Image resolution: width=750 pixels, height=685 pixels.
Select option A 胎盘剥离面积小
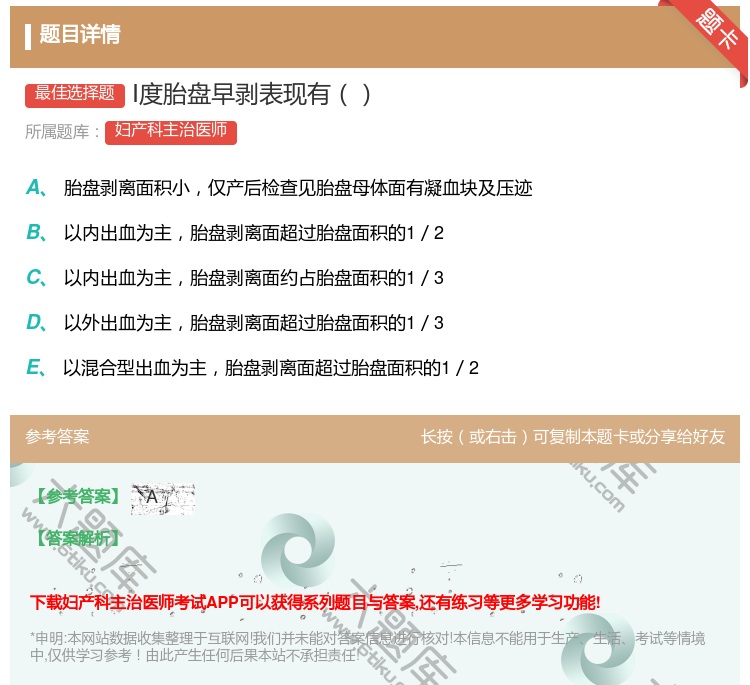point(279,188)
